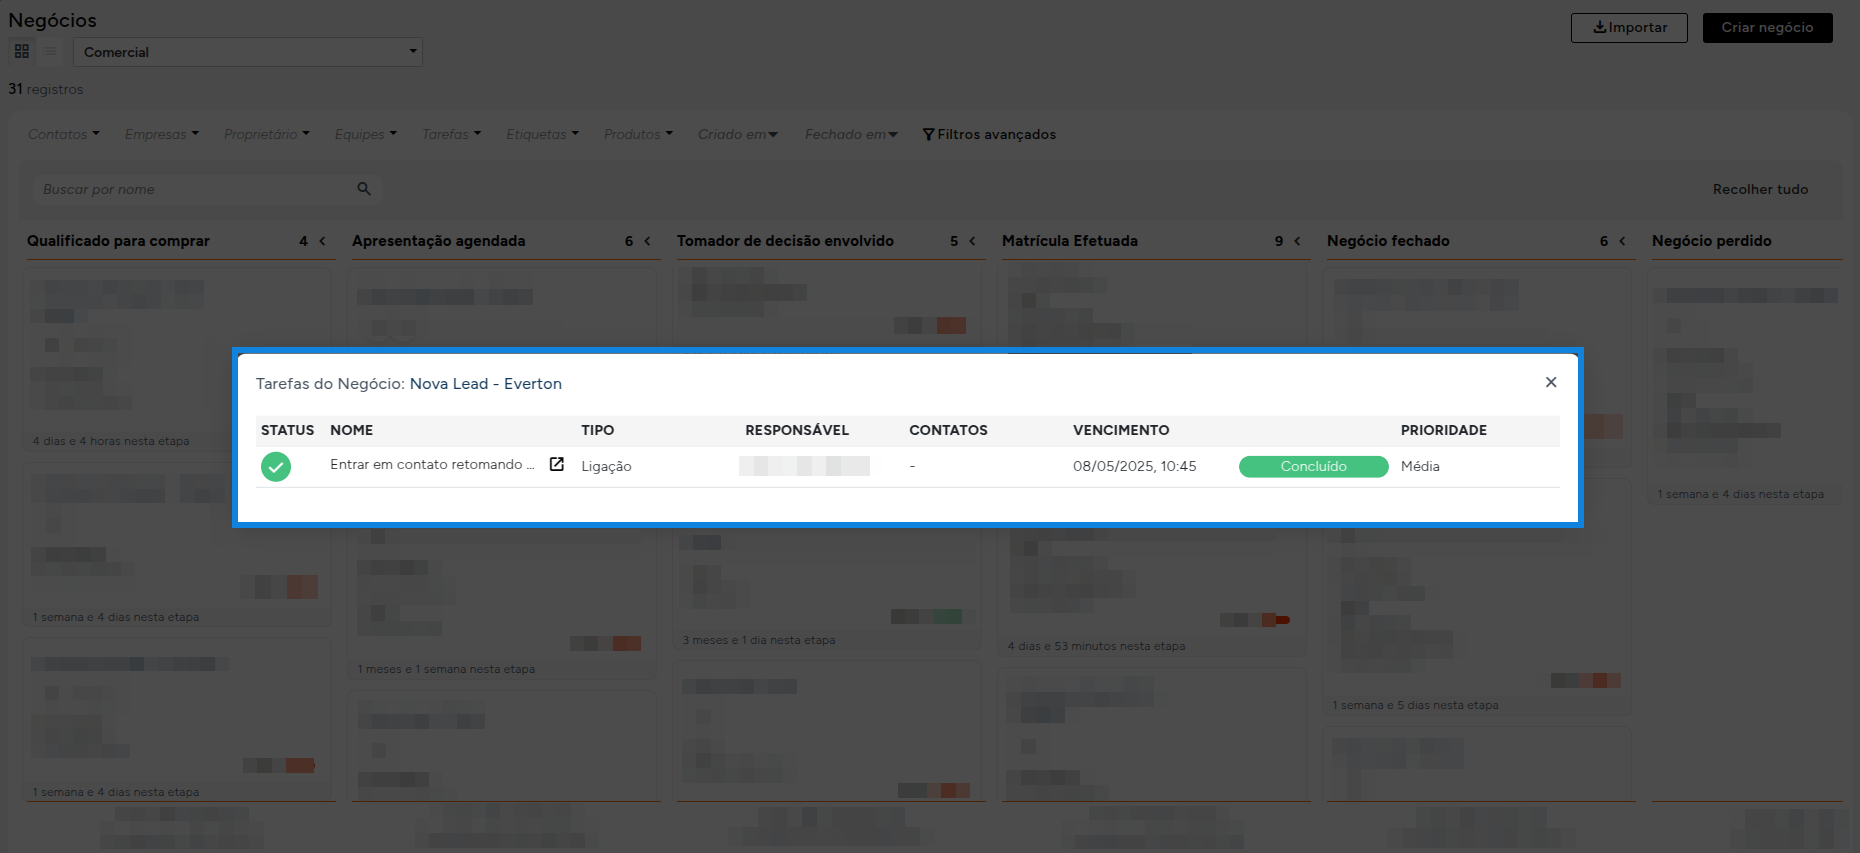Screen dimensions: 1860x853
Task: Click the green completed status check icon
Action: pos(276,467)
